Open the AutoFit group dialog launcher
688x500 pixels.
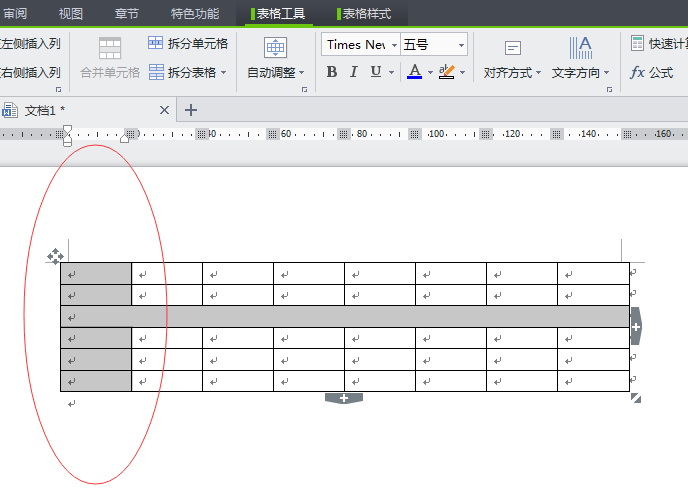point(305,89)
